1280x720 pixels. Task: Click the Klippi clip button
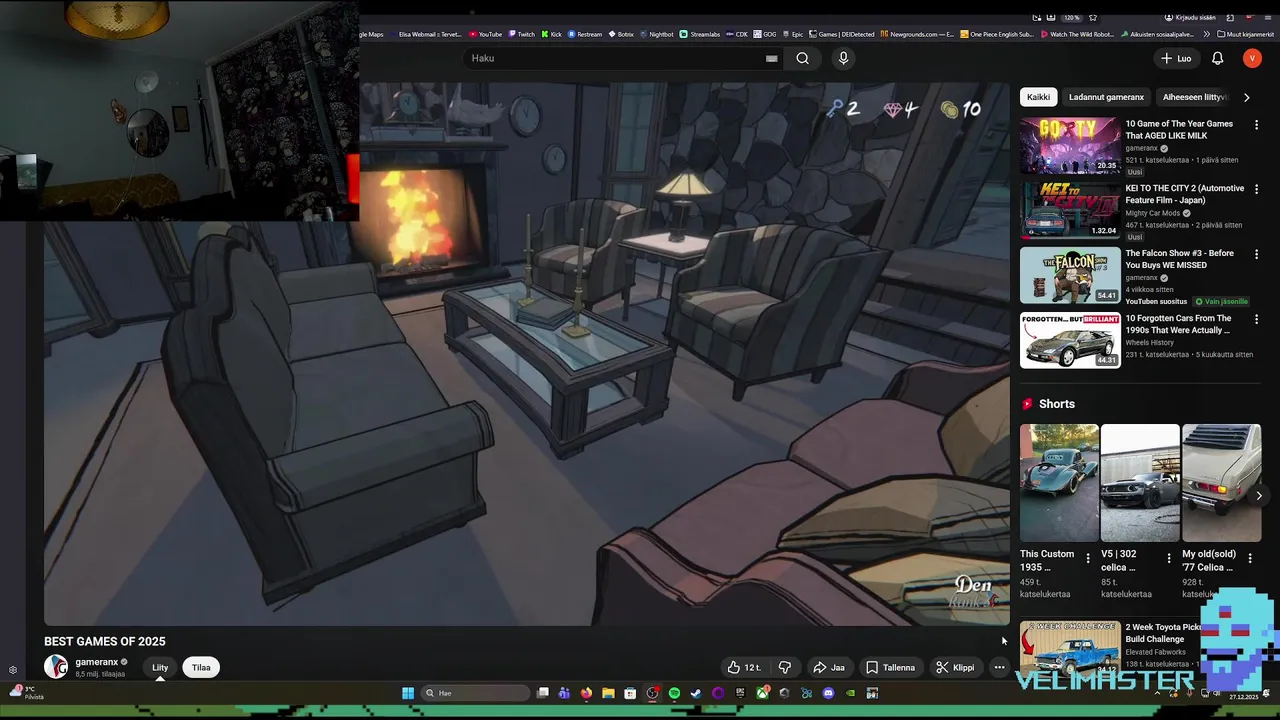(x=954, y=667)
